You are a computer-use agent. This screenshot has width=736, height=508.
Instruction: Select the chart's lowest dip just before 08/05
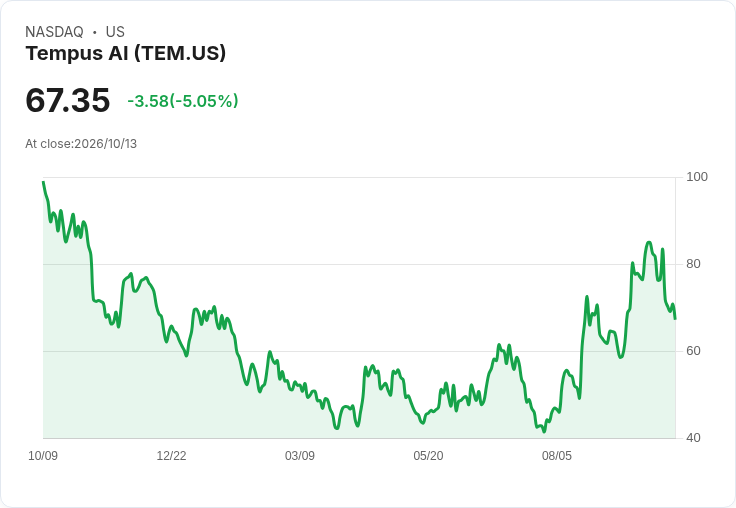[544, 431]
